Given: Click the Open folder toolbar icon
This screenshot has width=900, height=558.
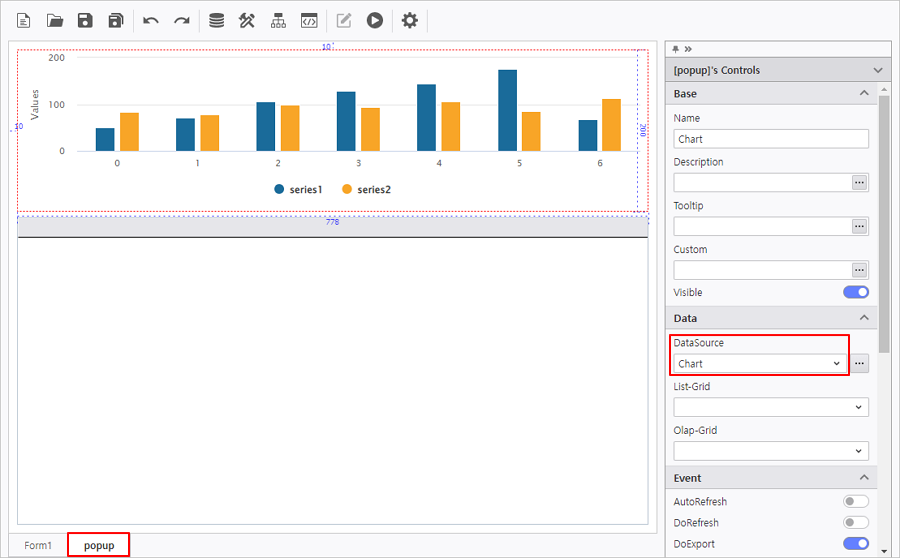Looking at the screenshot, I should tap(55, 20).
